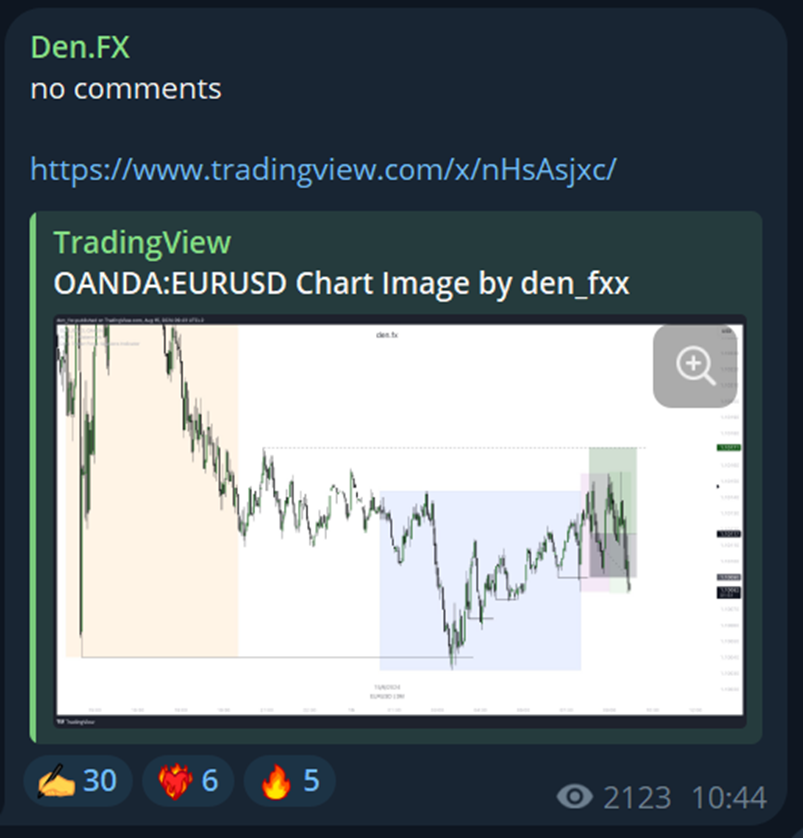The height and width of the screenshot is (838, 803).
Task: Click the den.fx watermark atop chart
Action: pyautogui.click(x=387, y=335)
